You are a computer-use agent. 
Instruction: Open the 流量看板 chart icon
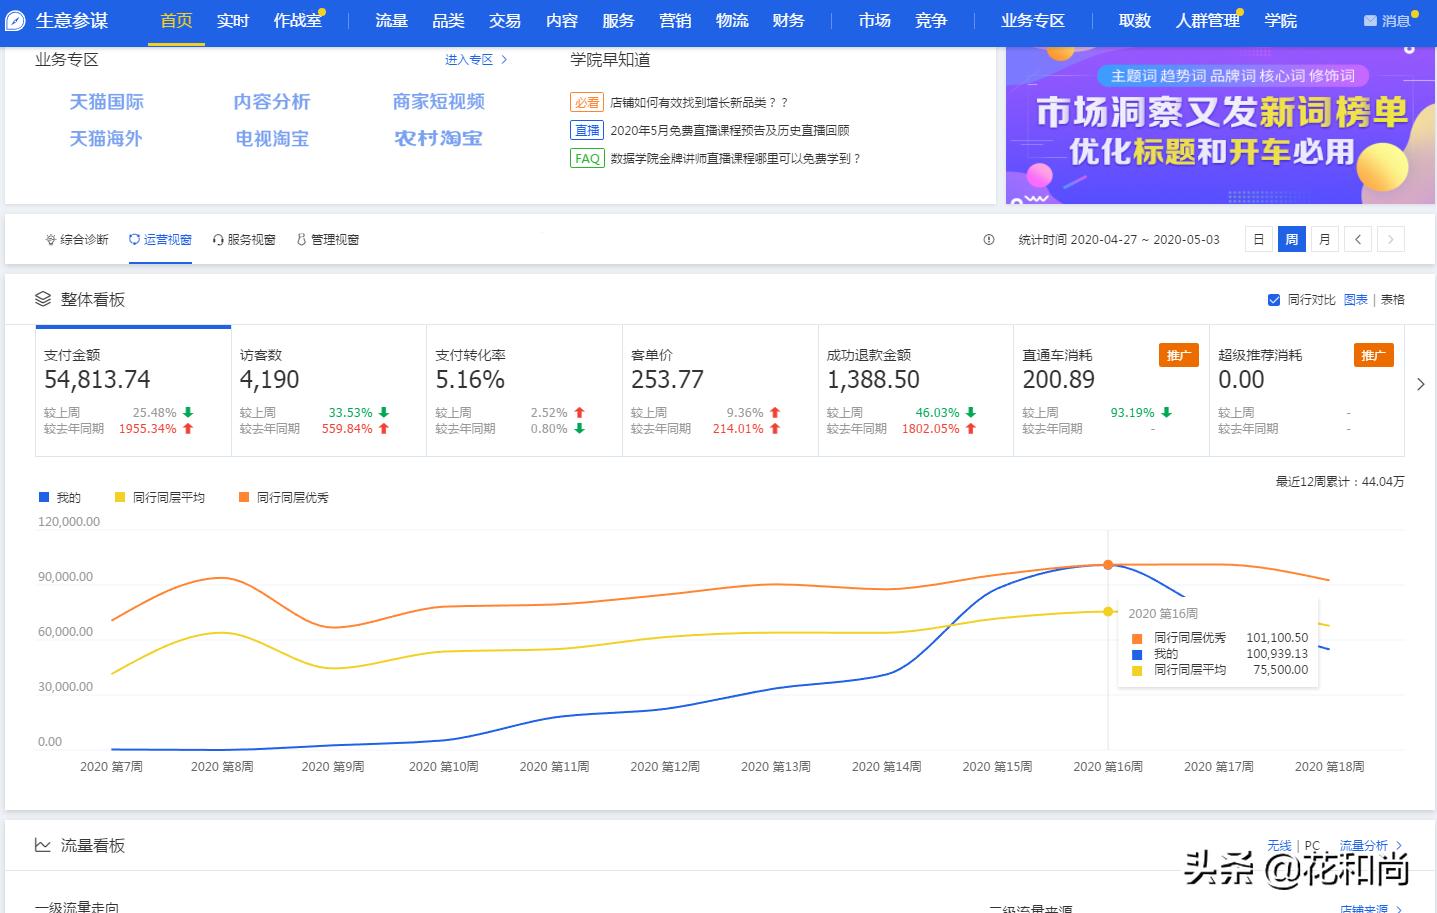pyautogui.click(x=42, y=845)
